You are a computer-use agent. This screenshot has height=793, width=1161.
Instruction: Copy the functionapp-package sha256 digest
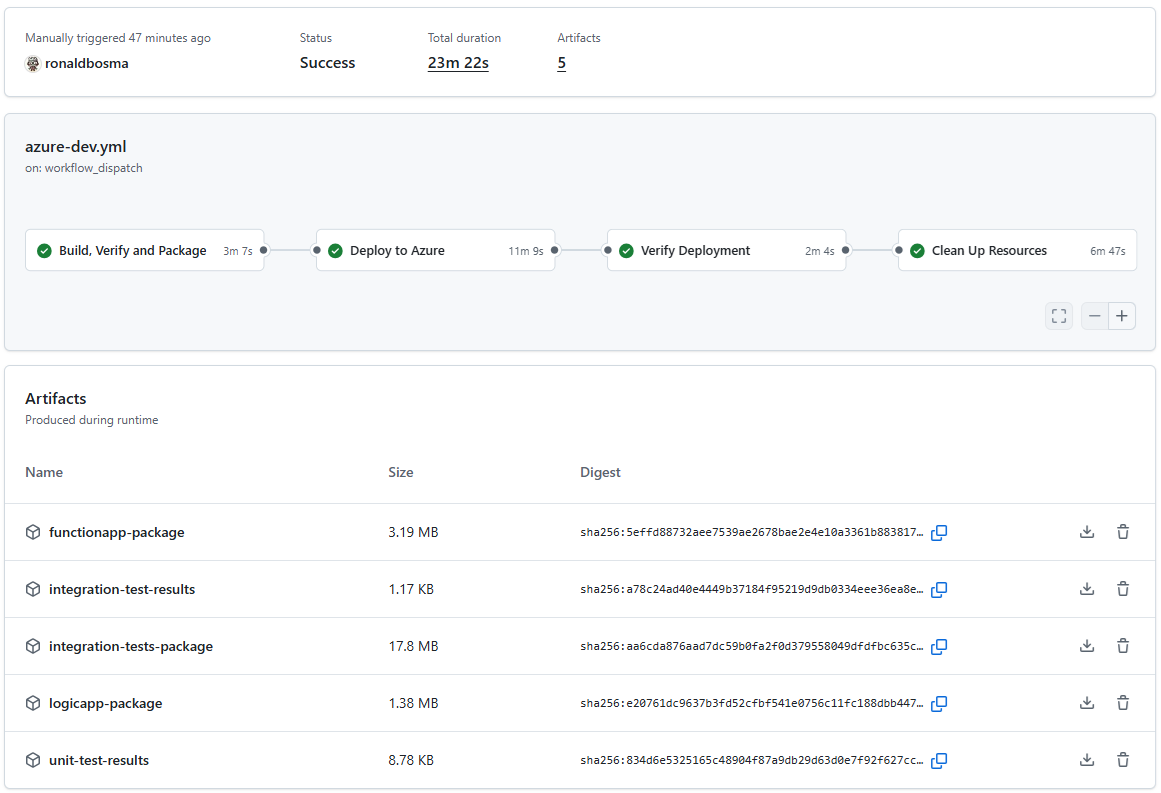pyautogui.click(x=938, y=533)
